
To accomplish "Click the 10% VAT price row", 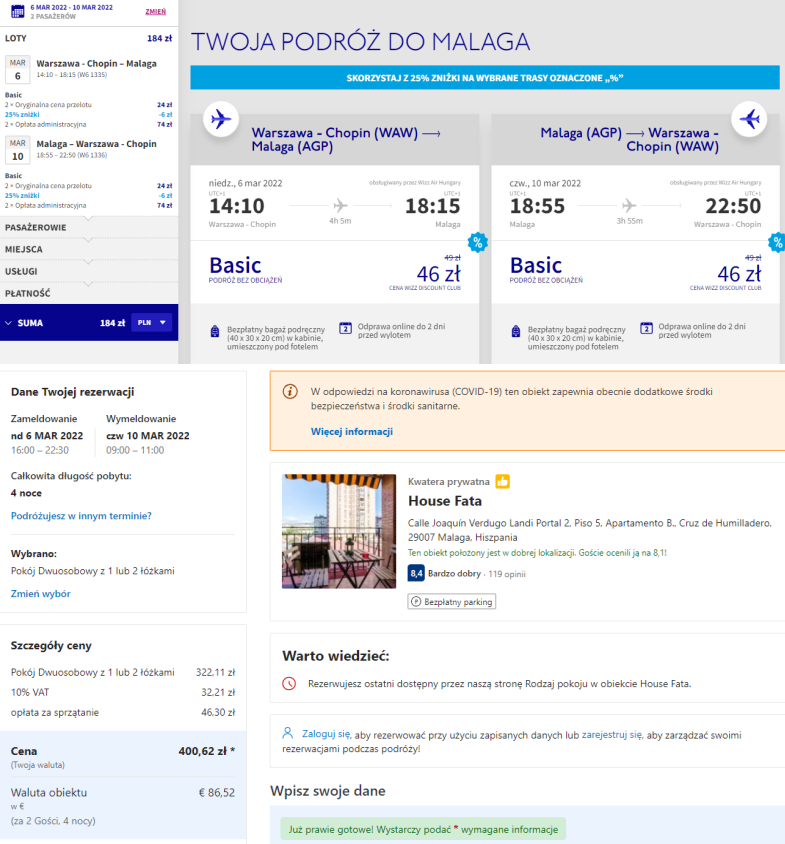I will pyautogui.click(x=123, y=692).
